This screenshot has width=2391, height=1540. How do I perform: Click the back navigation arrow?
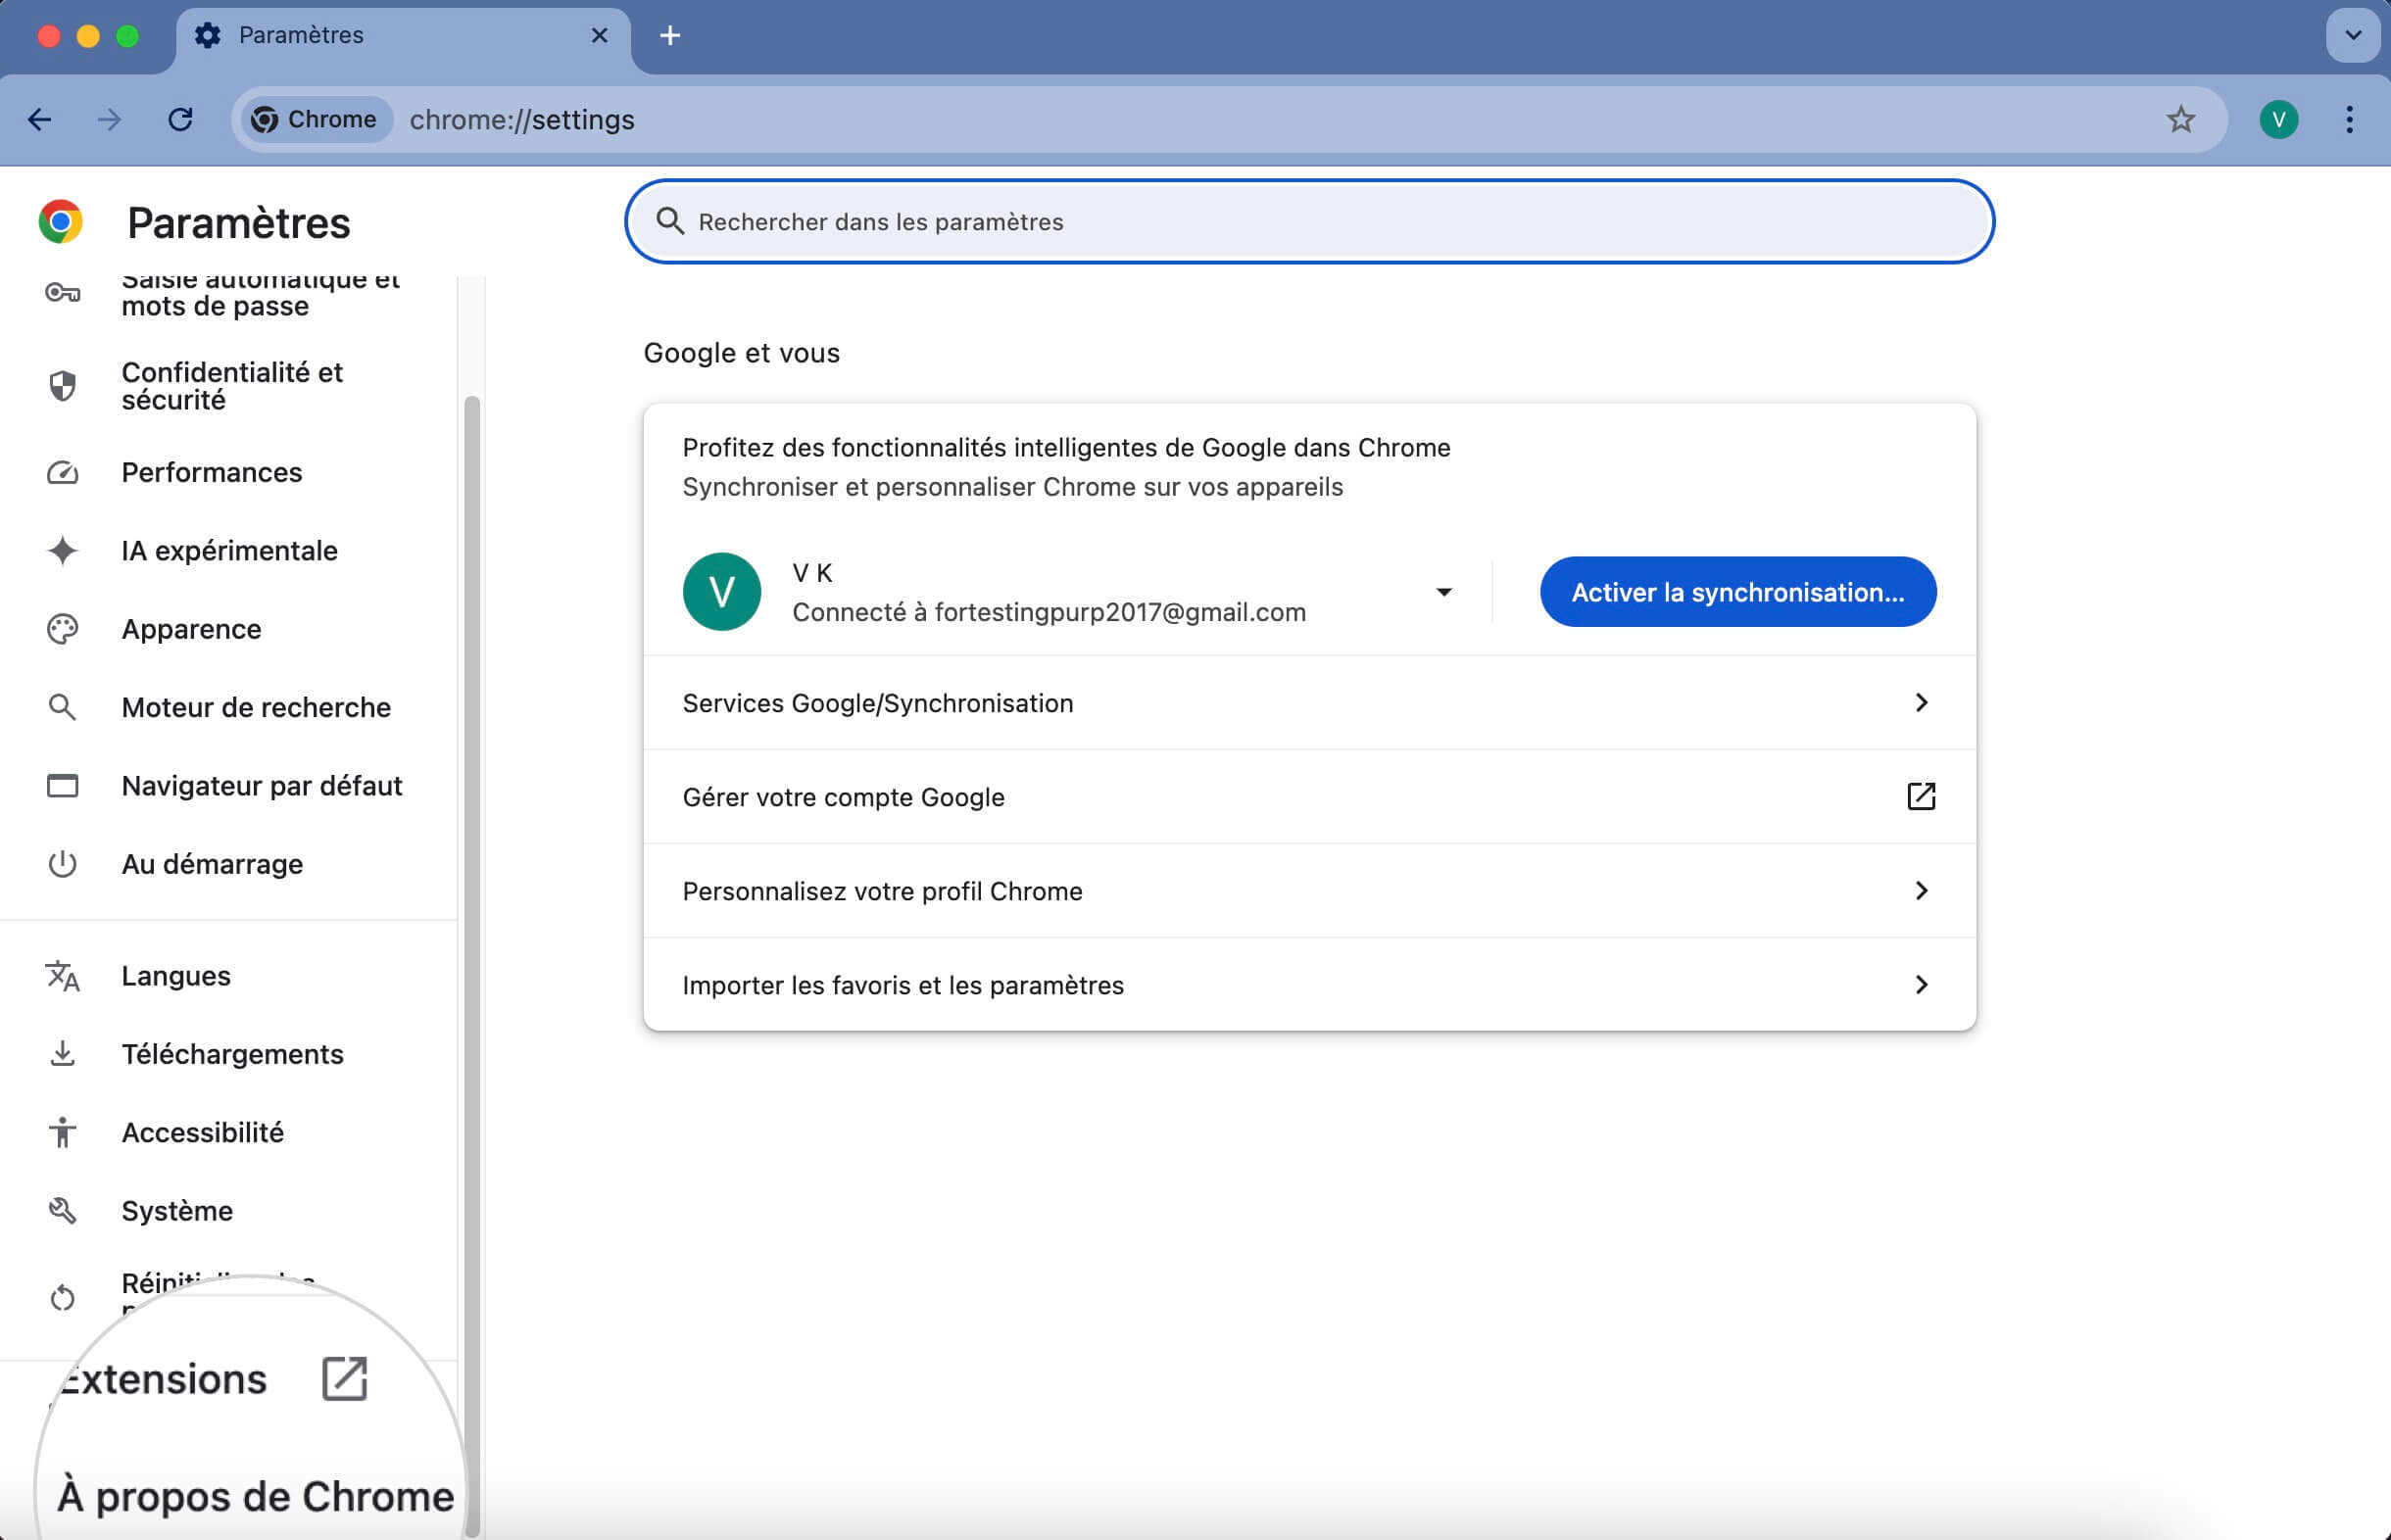(40, 120)
